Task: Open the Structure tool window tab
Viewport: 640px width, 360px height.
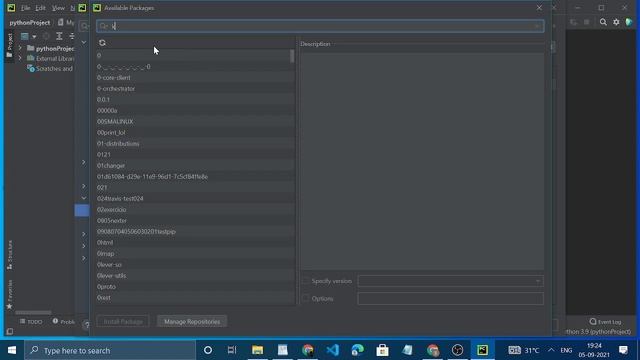Action: pyautogui.click(x=9, y=255)
